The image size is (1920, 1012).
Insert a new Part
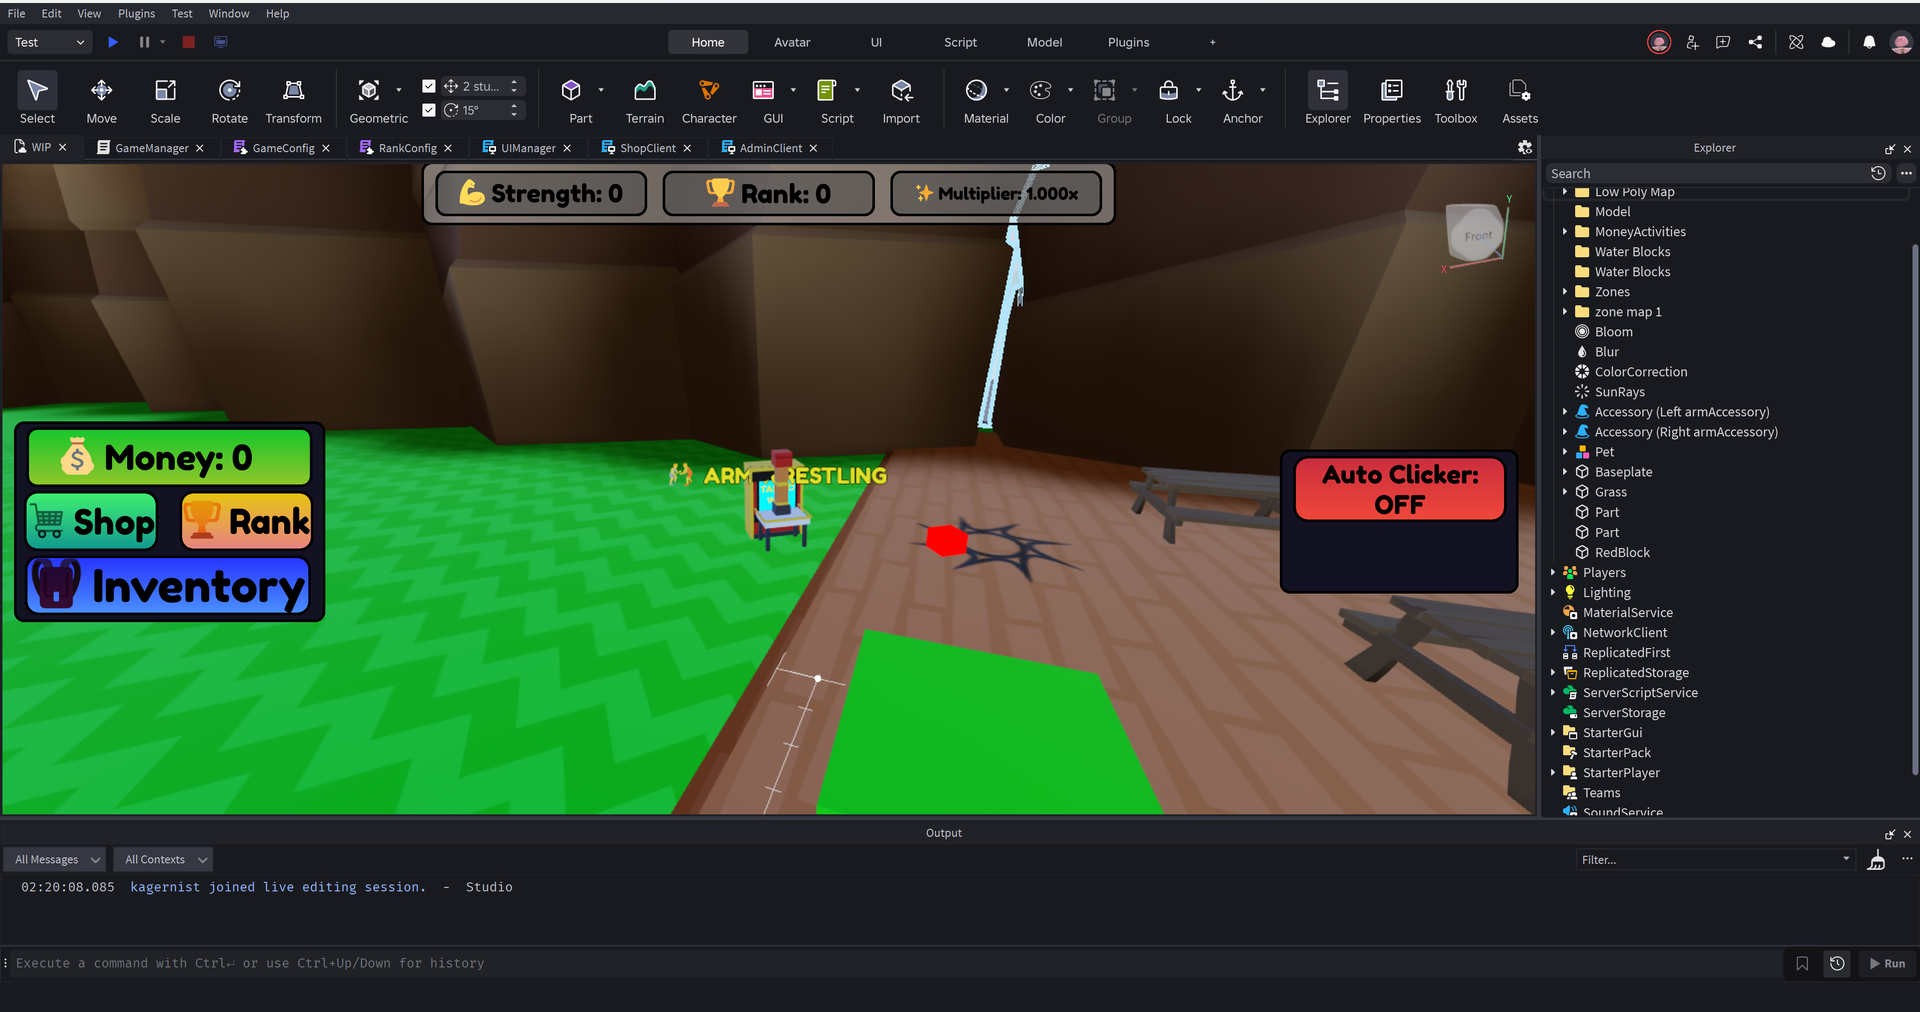pyautogui.click(x=571, y=91)
